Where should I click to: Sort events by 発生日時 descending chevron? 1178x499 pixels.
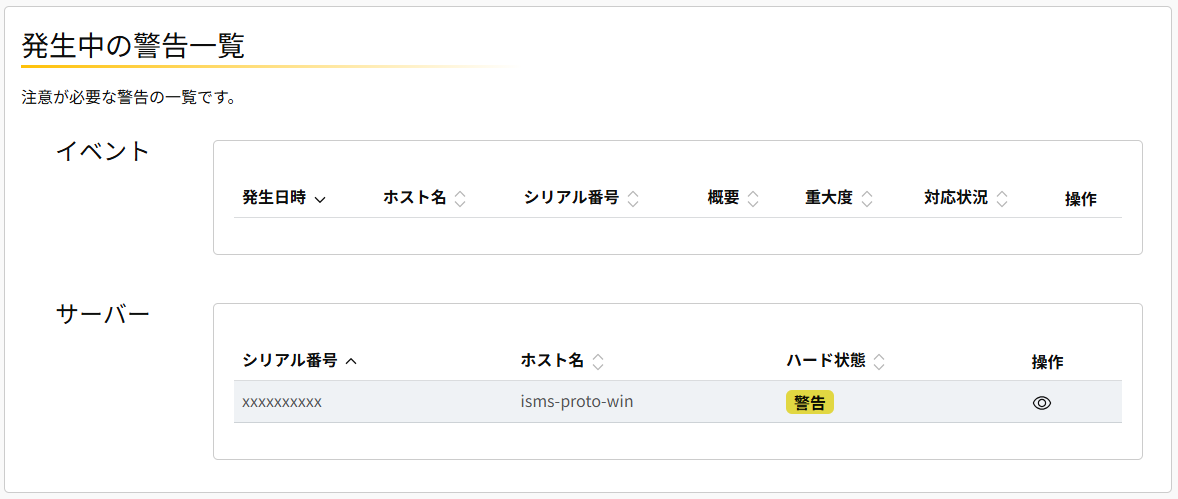coord(320,199)
